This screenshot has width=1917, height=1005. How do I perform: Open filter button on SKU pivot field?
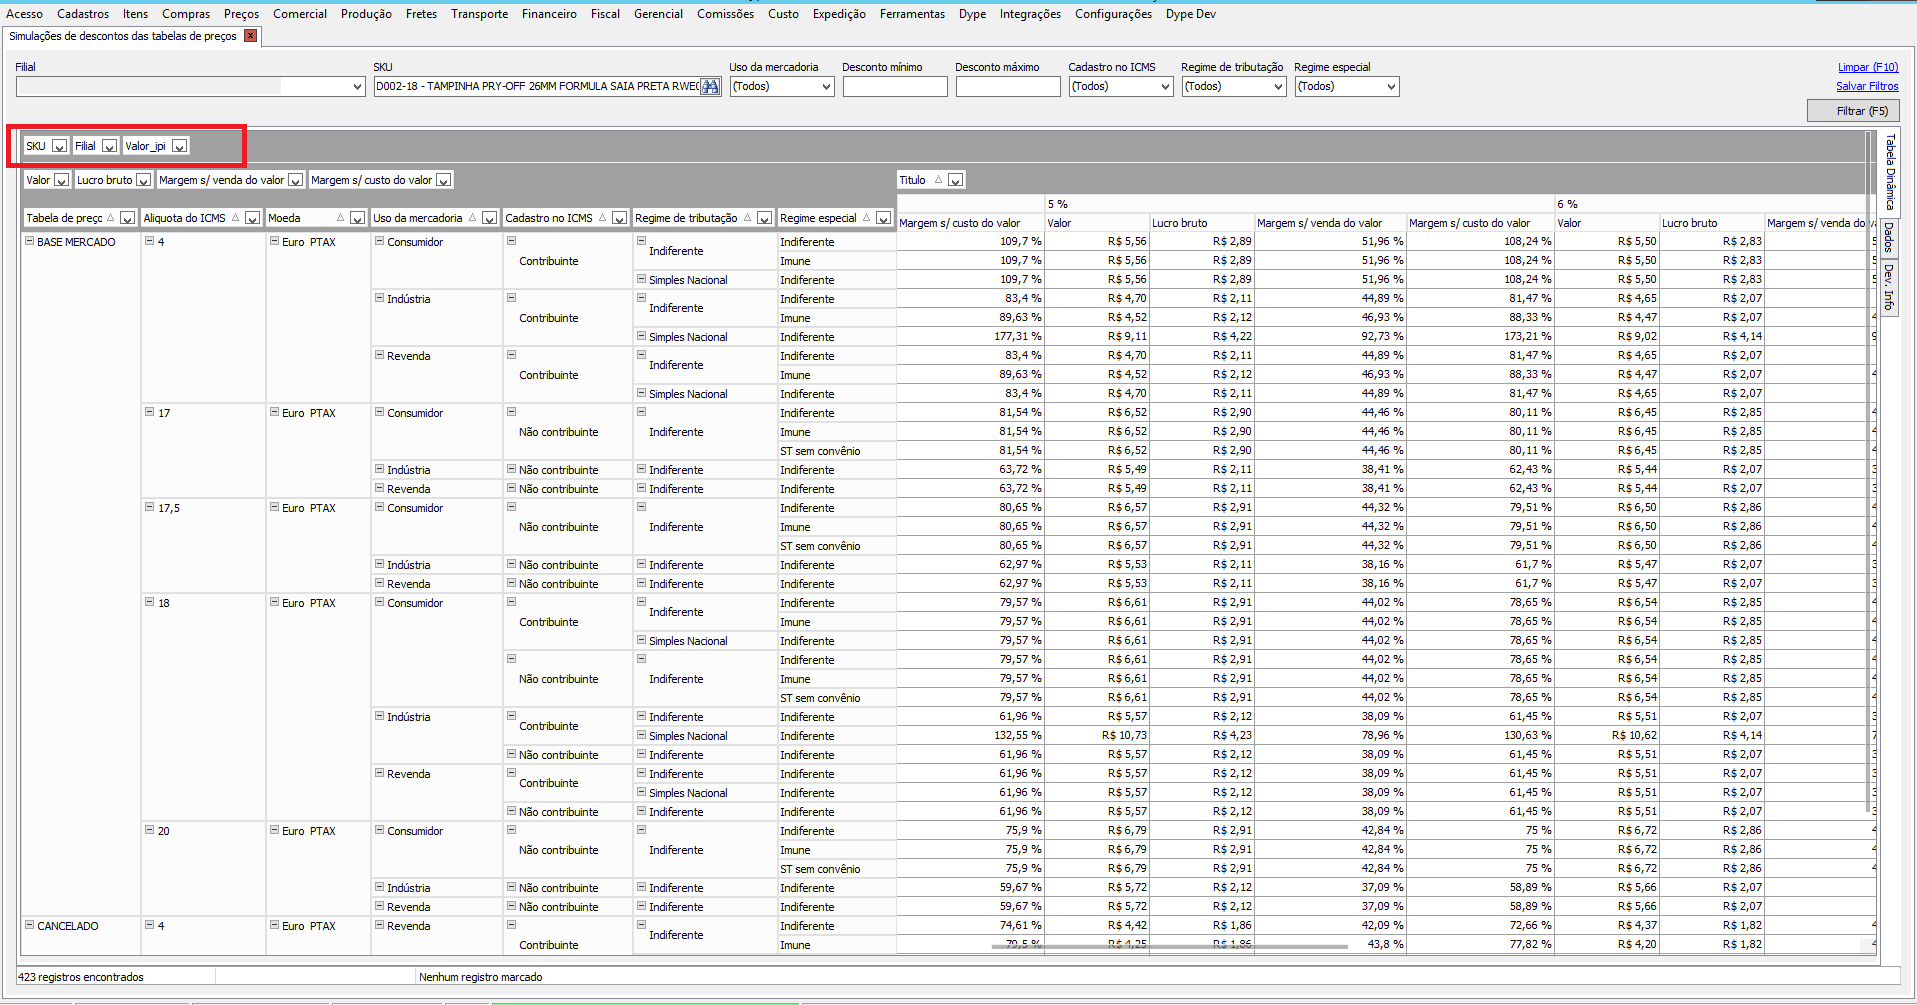coord(59,146)
